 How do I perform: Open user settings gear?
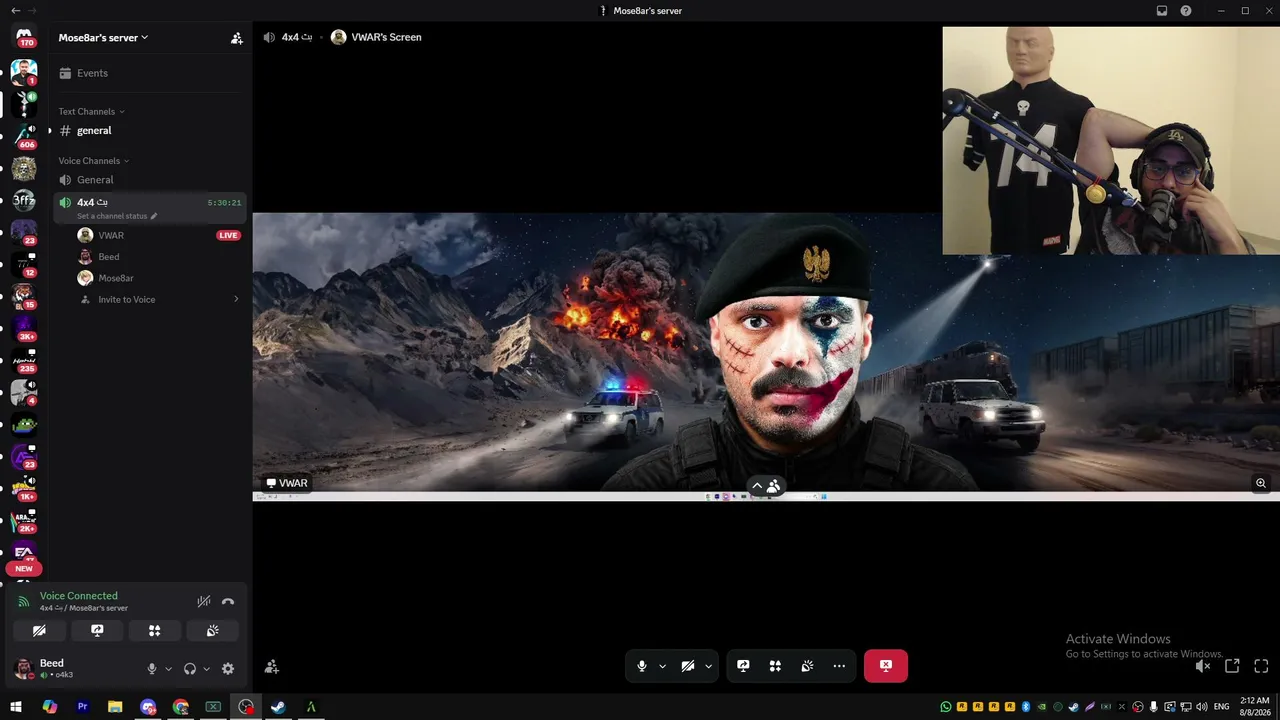pos(228,669)
